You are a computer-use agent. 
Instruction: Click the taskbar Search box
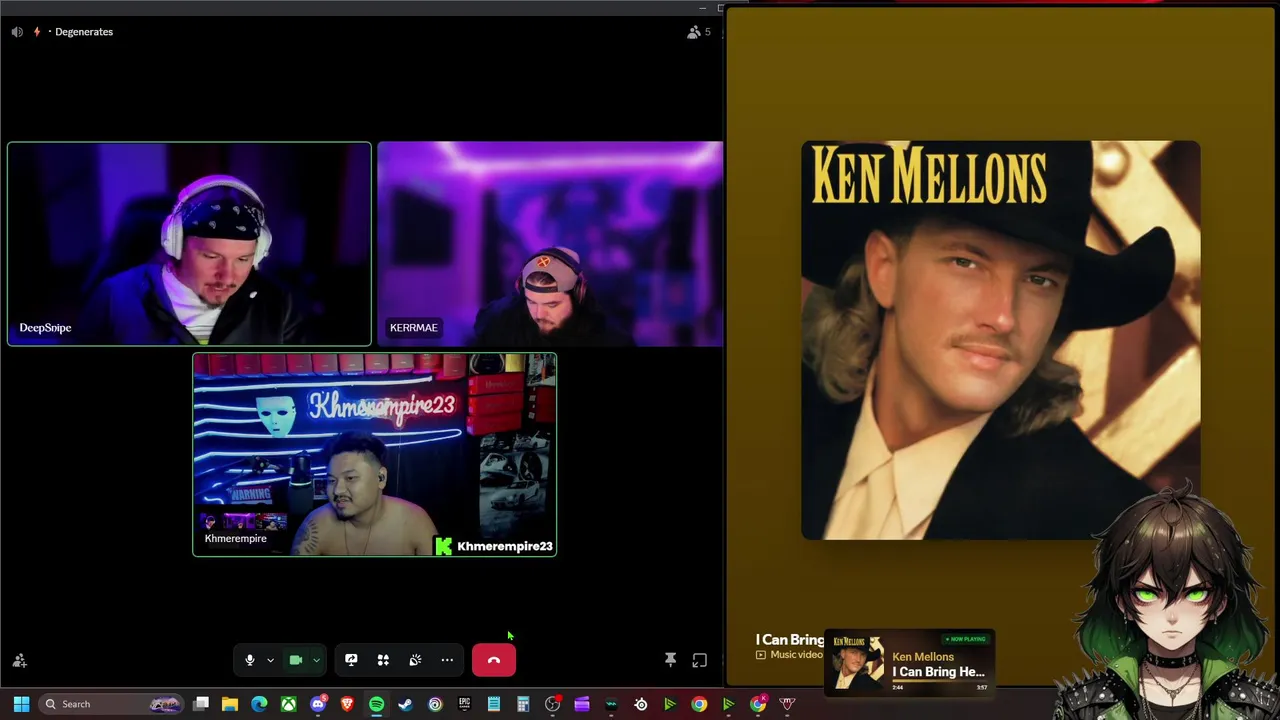112,704
